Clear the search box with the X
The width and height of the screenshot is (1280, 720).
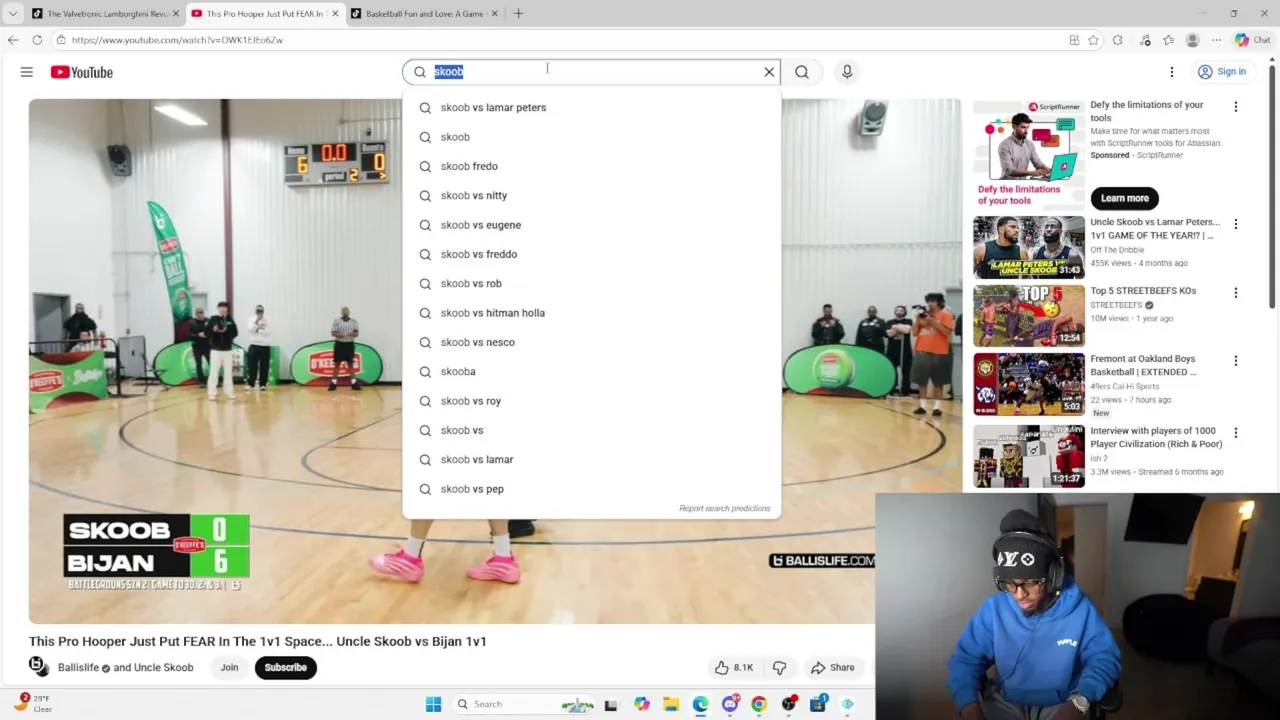(769, 72)
